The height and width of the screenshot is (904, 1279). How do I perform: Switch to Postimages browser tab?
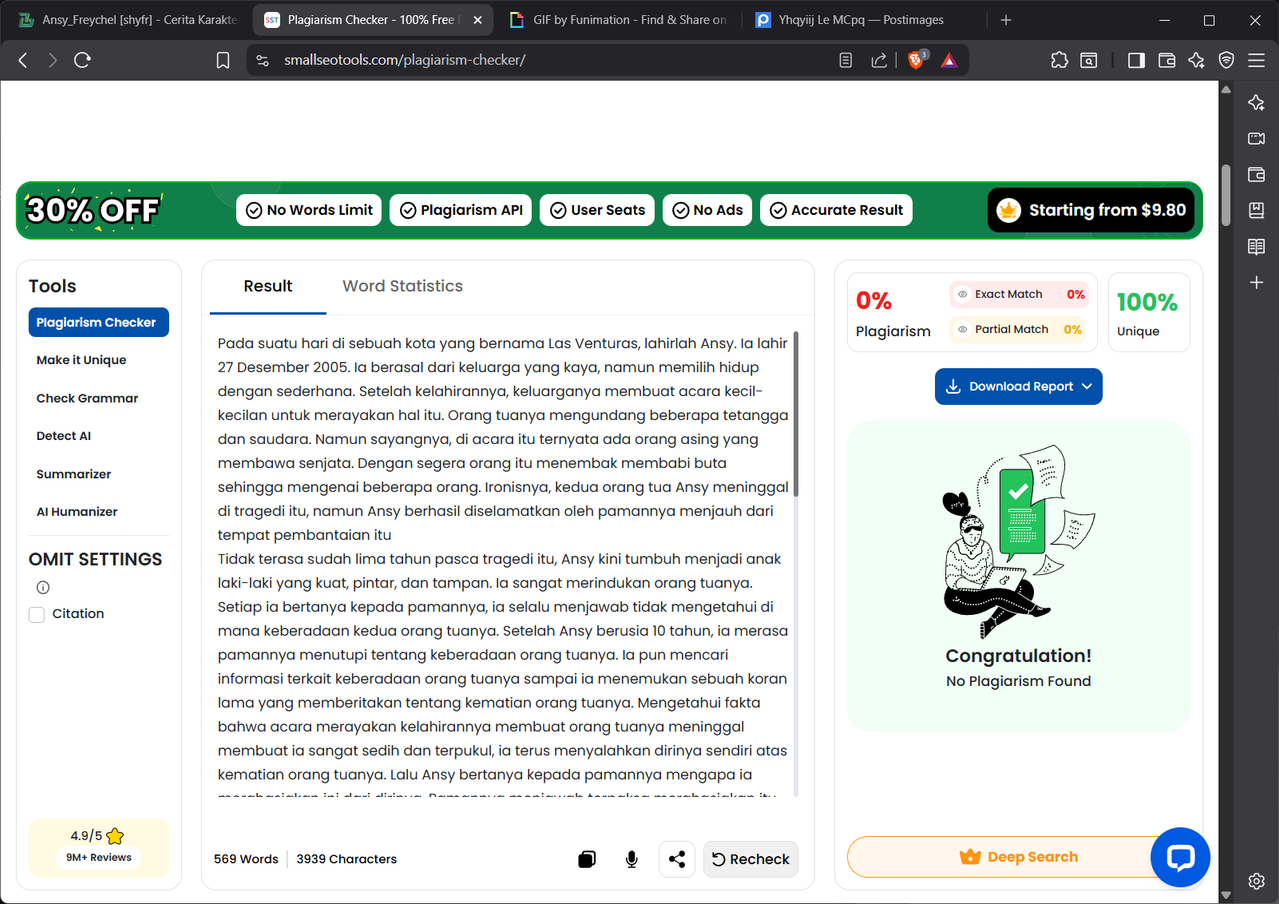click(x=864, y=20)
